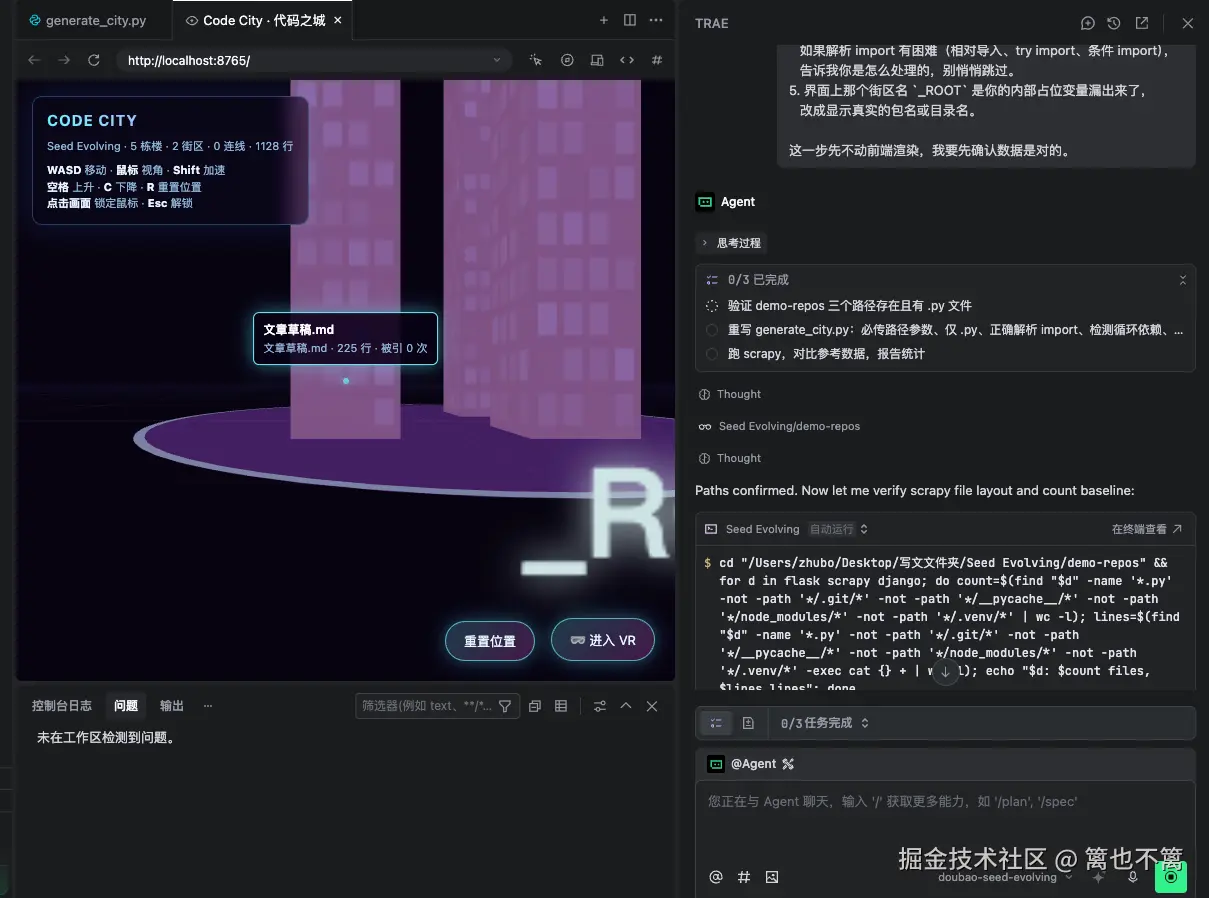Add a new editor tab with plus icon
Viewport: 1209px width, 898px height.
click(x=603, y=20)
